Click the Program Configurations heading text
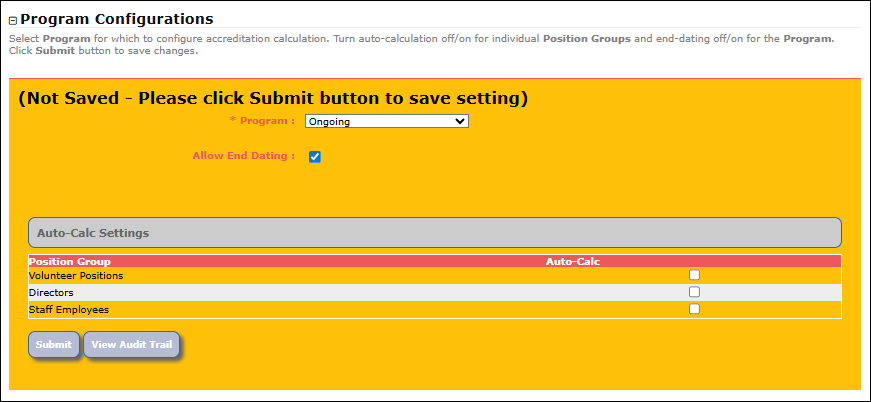Image resolution: width=871 pixels, height=402 pixels. (x=117, y=19)
